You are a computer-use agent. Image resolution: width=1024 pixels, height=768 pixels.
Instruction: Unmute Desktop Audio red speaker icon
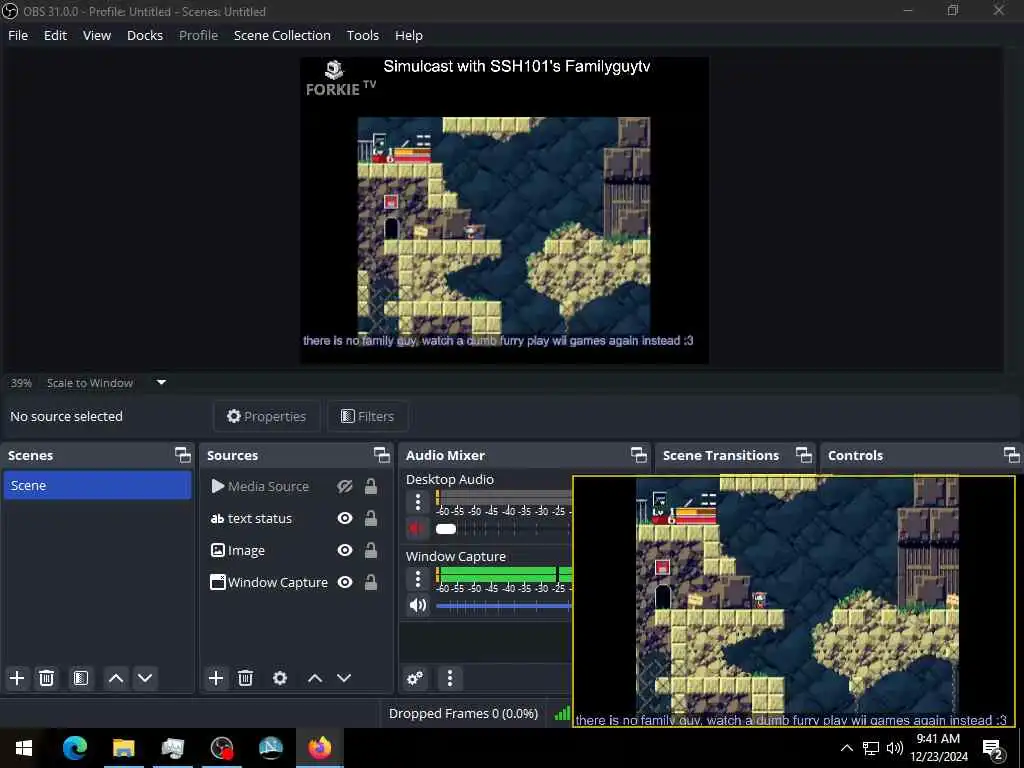(x=417, y=528)
